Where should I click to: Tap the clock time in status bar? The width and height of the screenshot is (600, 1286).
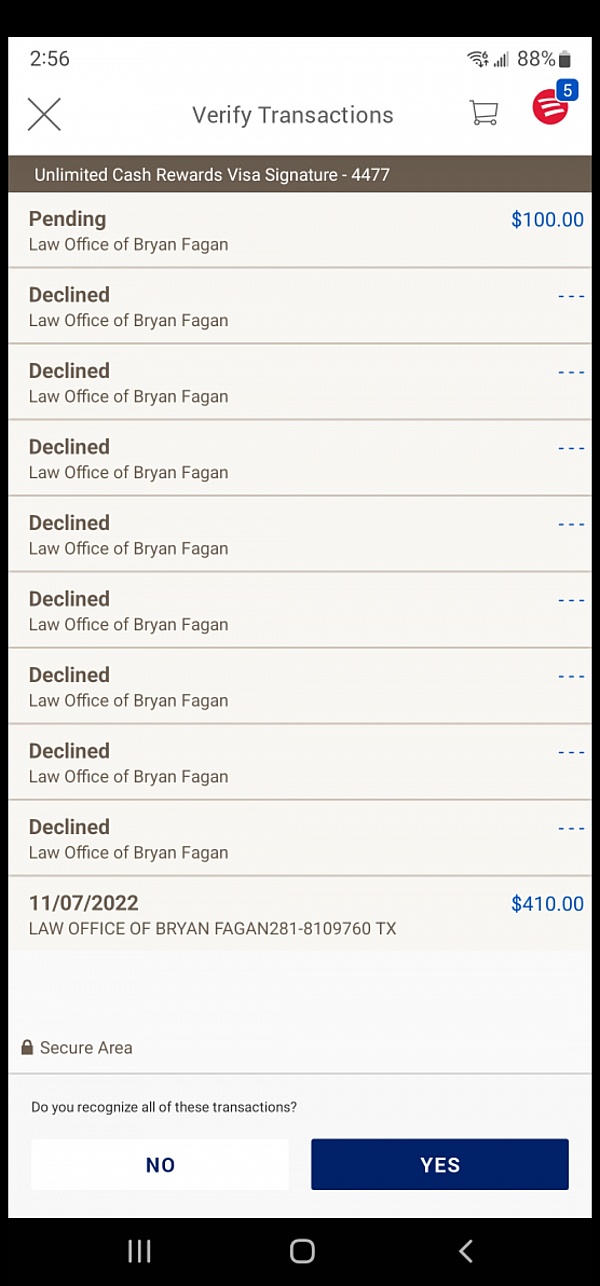click(50, 59)
